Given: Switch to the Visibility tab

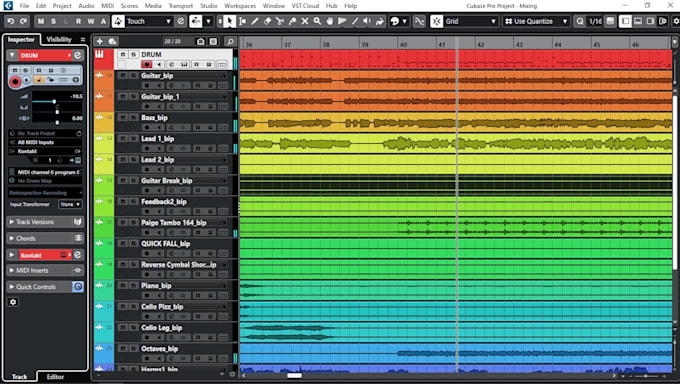Looking at the screenshot, I should point(59,39).
